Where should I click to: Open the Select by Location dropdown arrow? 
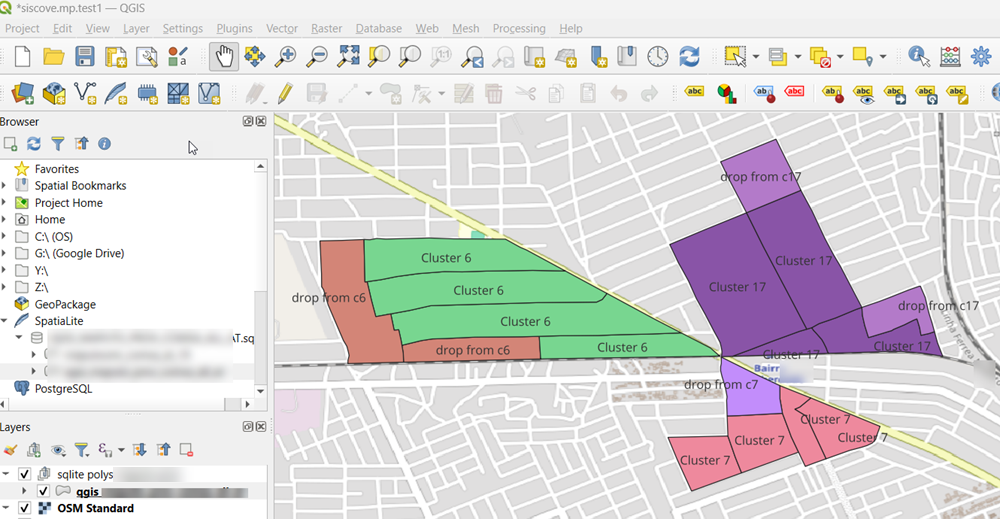(x=883, y=57)
